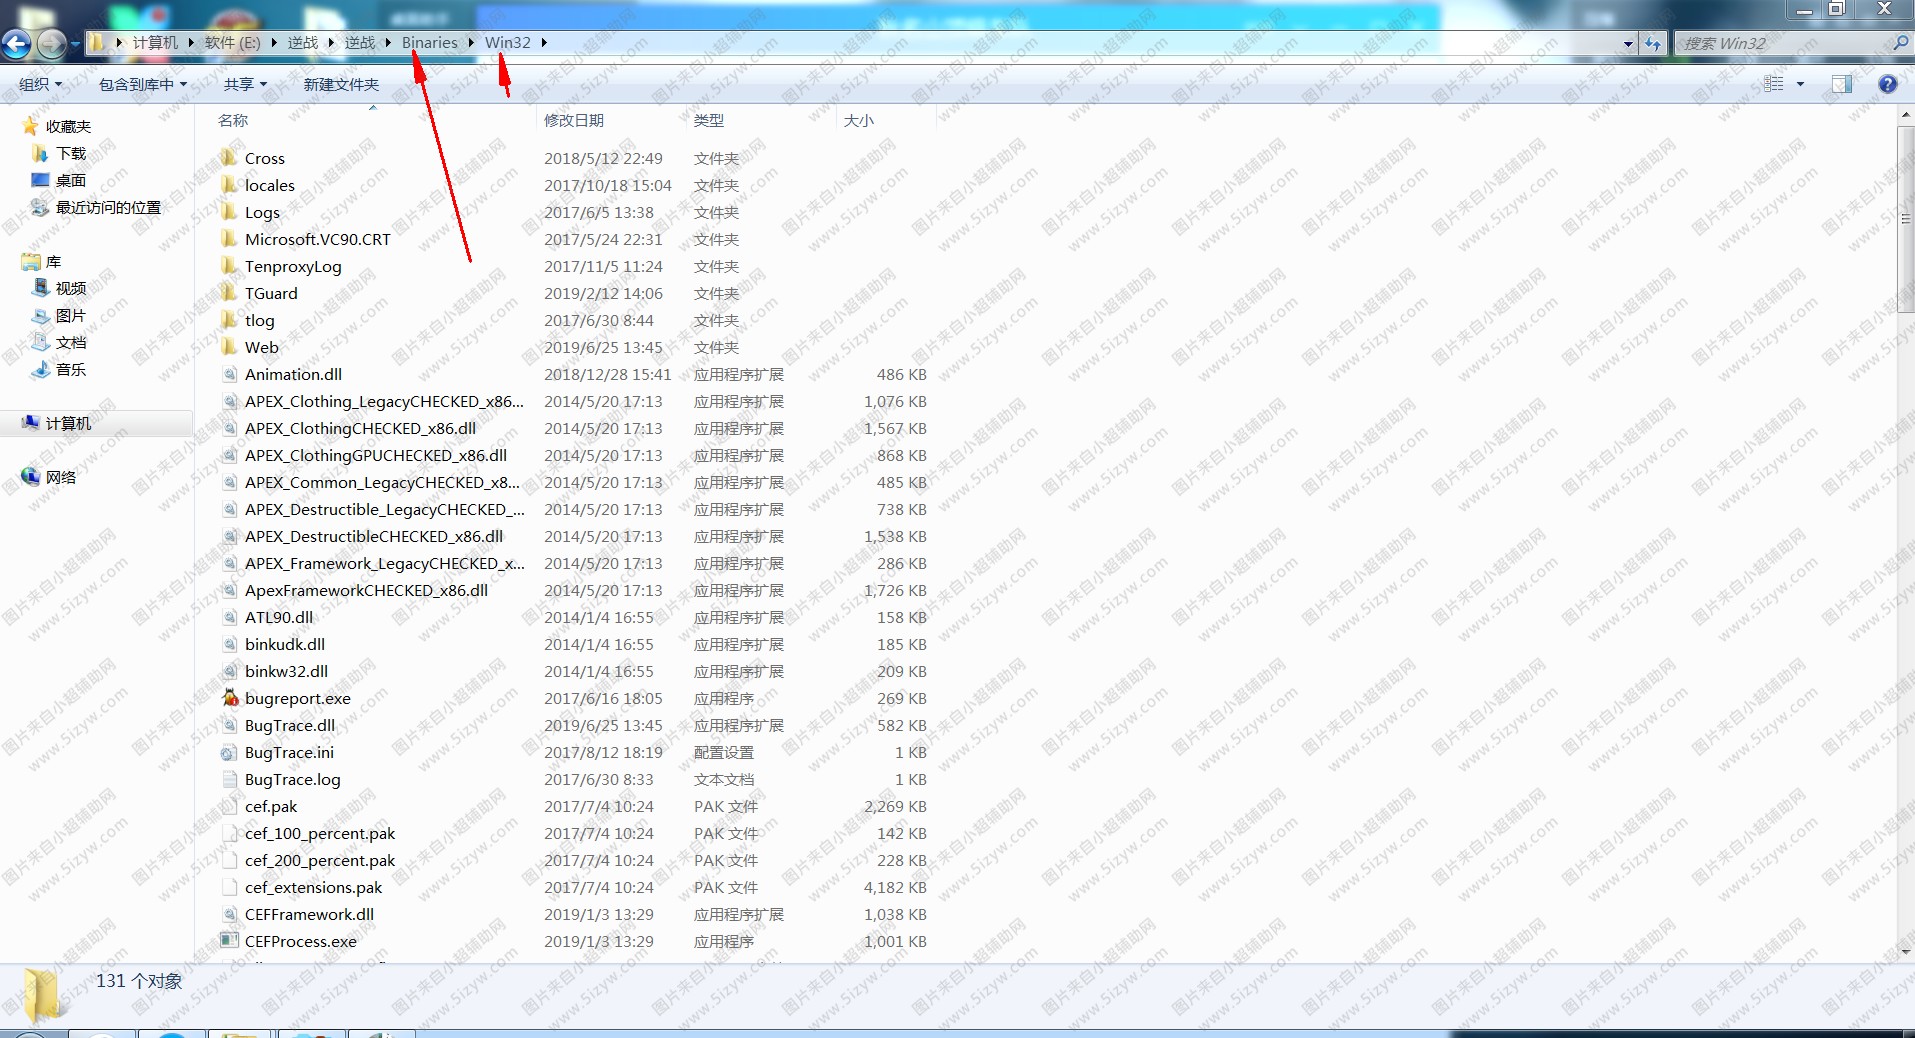
Task: Click the 搜索 Win32 search box
Action: click(x=1780, y=43)
